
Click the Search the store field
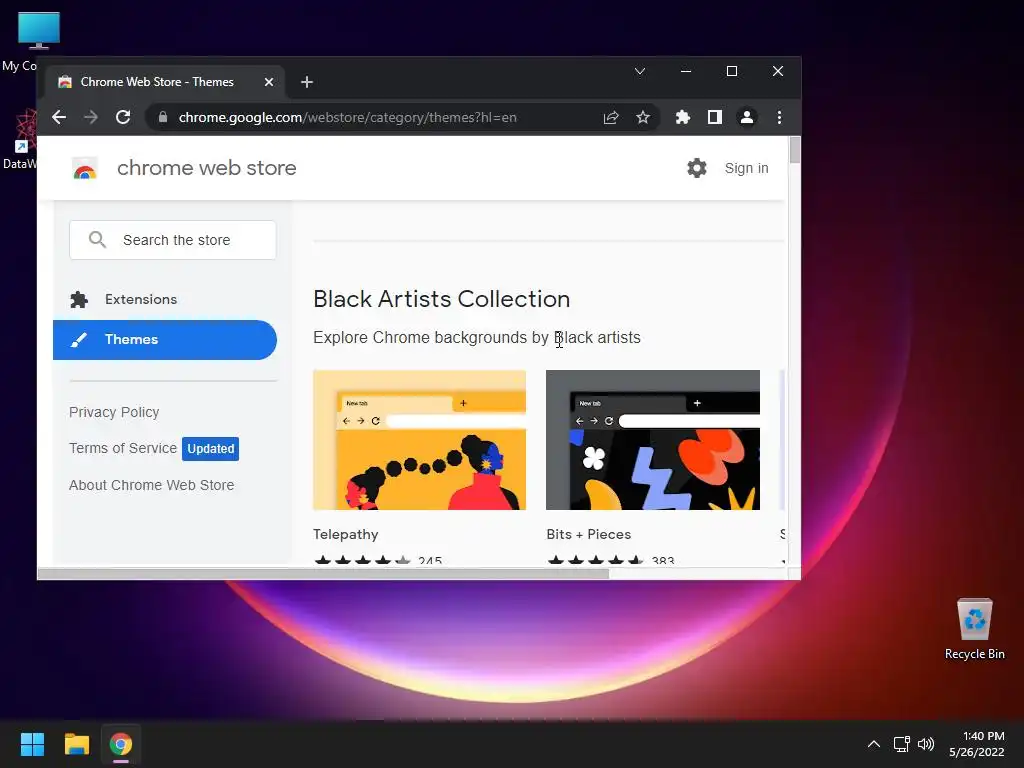(173, 240)
